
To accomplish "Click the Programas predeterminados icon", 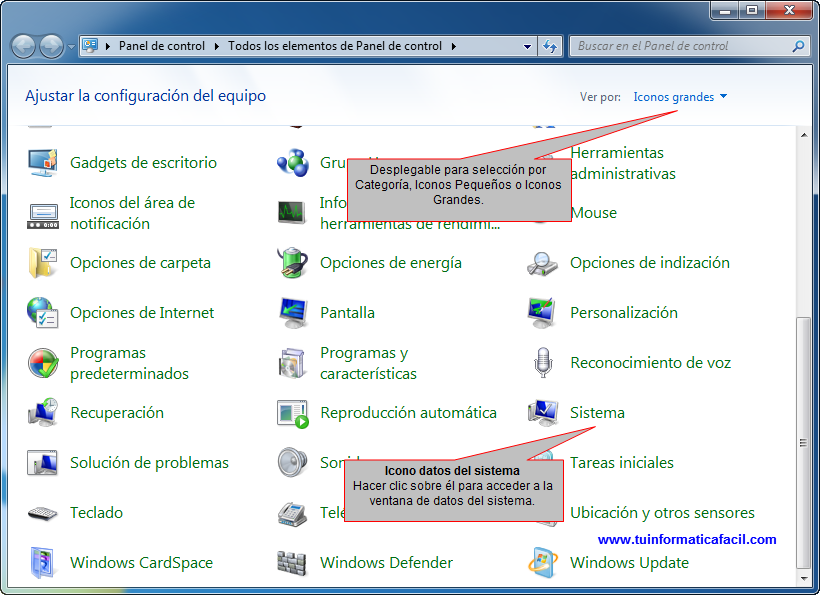I will pyautogui.click(x=42, y=363).
